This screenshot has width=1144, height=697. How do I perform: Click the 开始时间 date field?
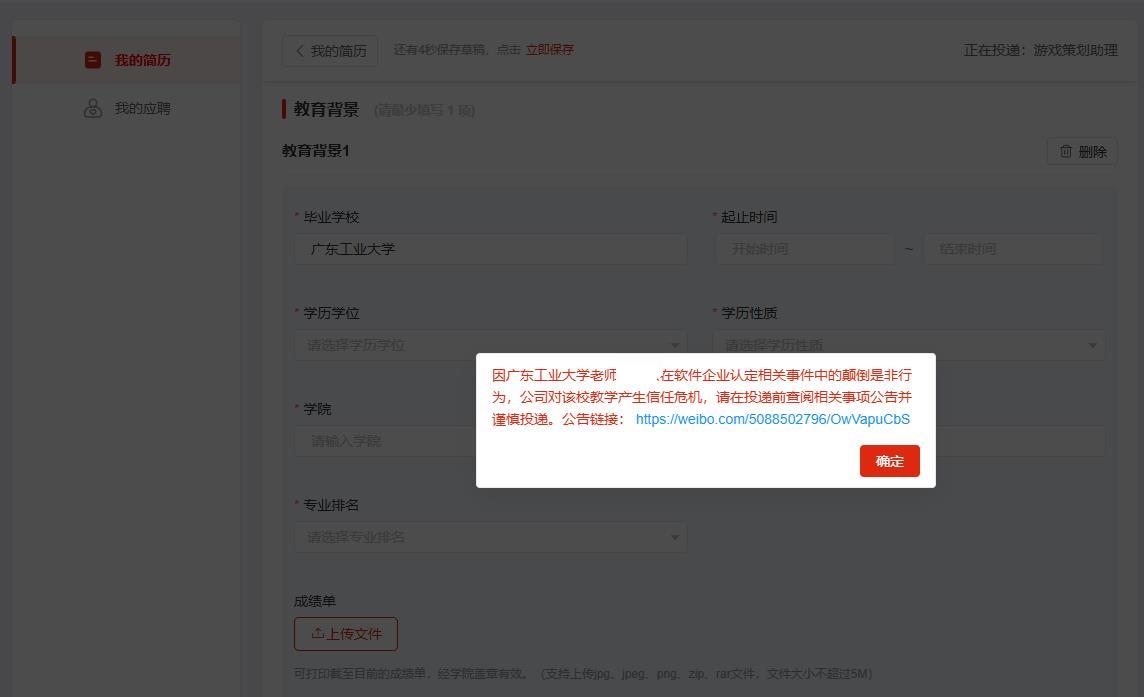point(805,248)
